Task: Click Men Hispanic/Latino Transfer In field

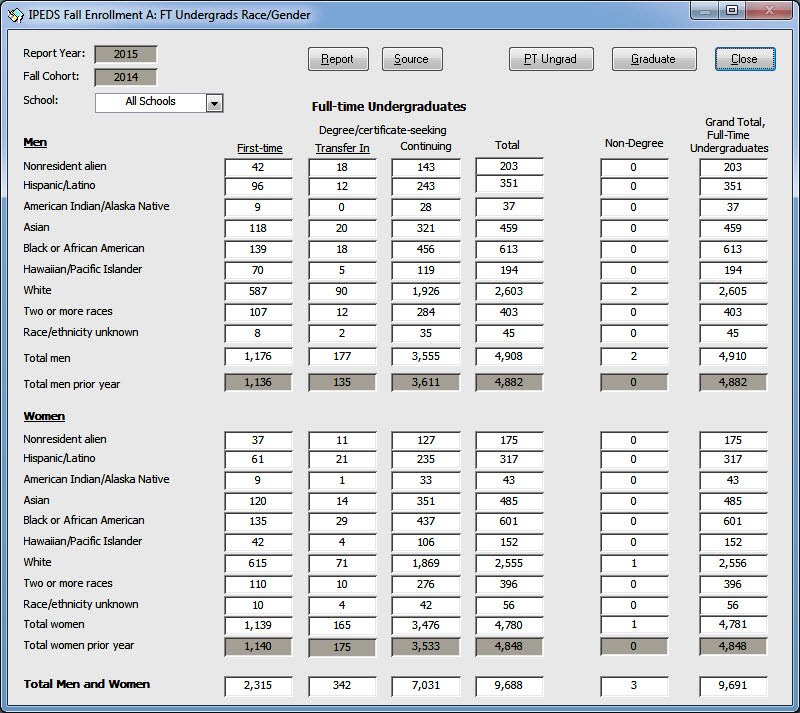Action: [x=342, y=186]
